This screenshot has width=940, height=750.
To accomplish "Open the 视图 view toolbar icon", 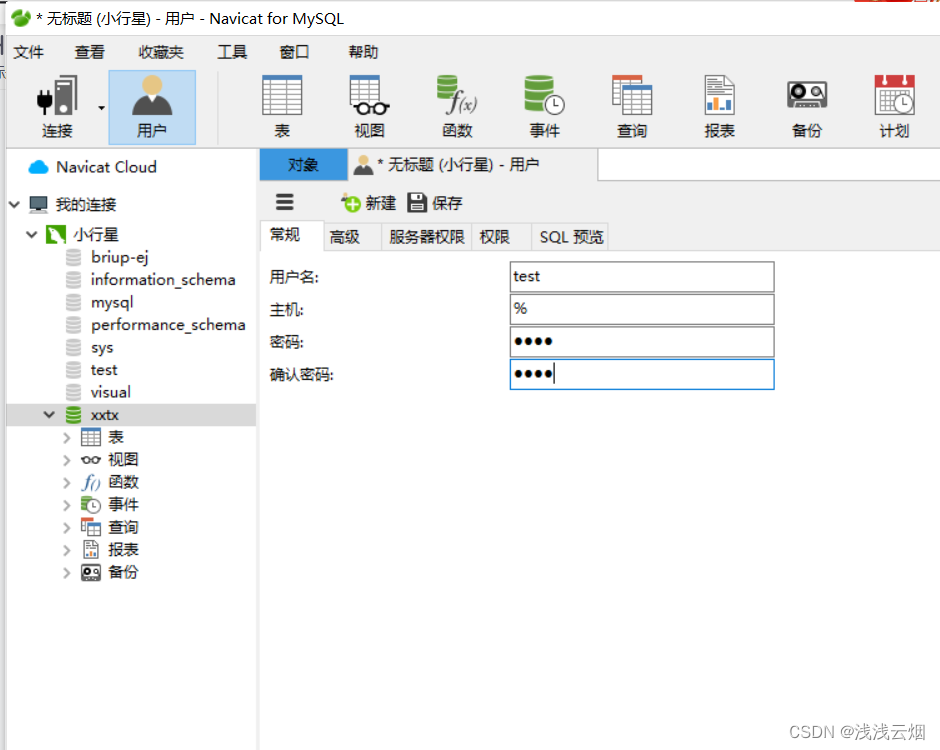I will pyautogui.click(x=369, y=107).
